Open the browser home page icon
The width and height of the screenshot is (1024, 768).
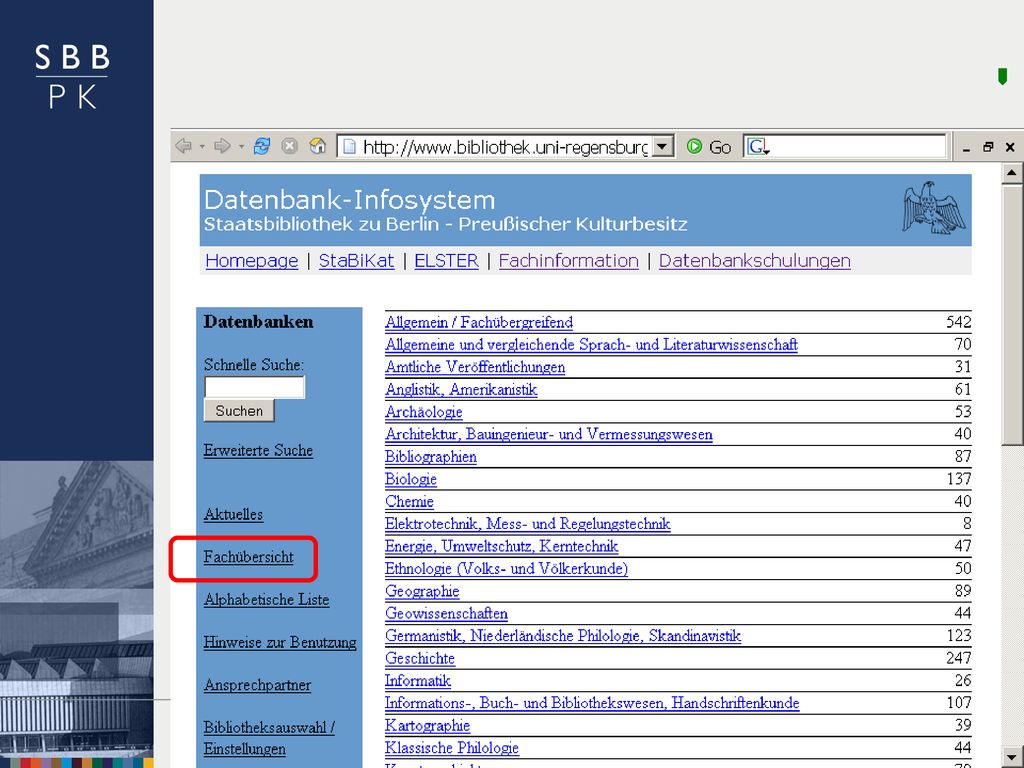click(x=317, y=146)
